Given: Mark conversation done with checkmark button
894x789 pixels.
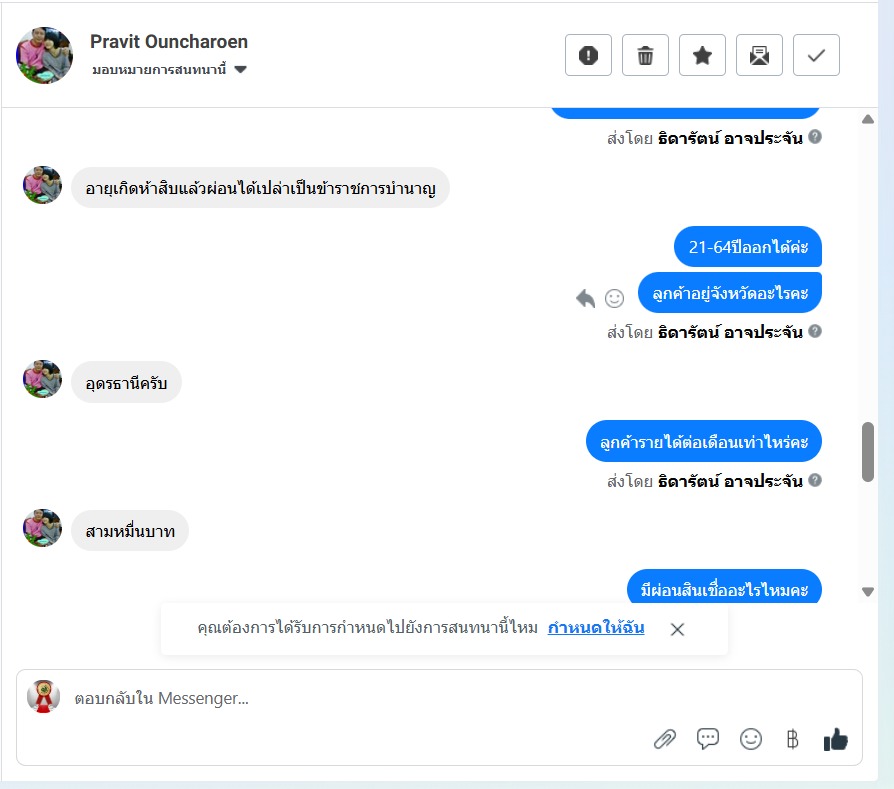Looking at the screenshot, I should tap(816, 56).
